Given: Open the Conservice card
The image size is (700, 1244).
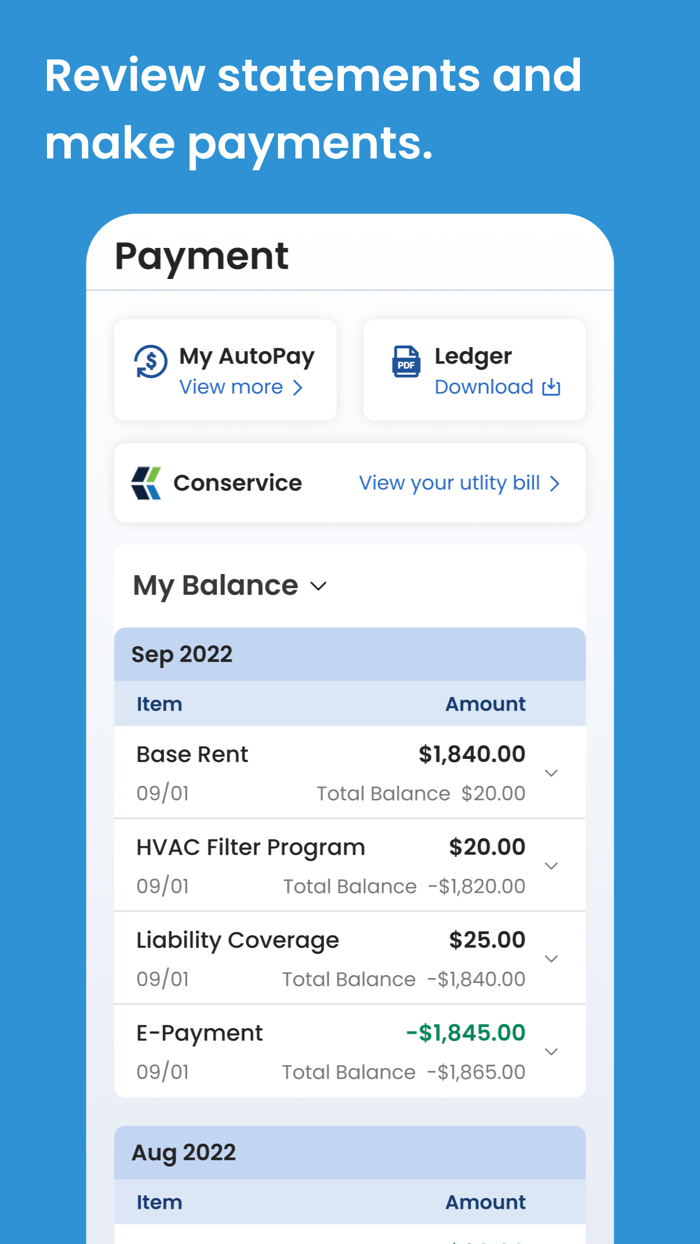Looking at the screenshot, I should [x=240, y=483].
